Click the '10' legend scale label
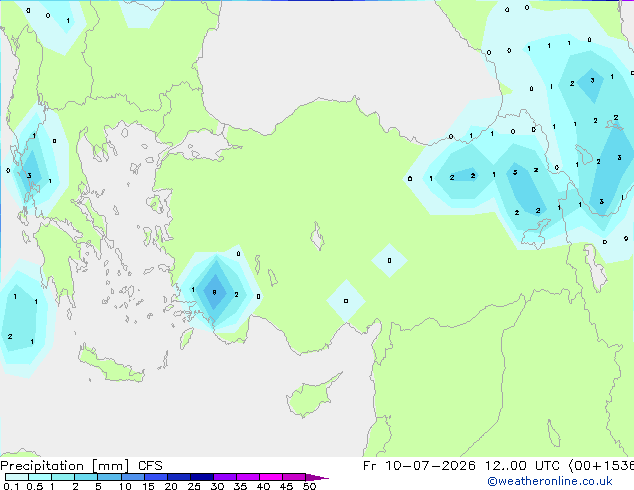The height and width of the screenshot is (490, 634). [x=125, y=486]
